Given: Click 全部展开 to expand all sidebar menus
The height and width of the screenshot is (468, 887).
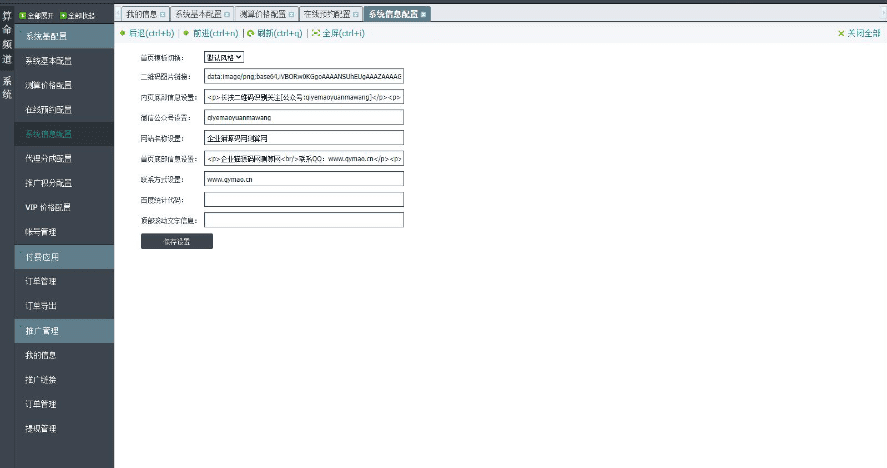Looking at the screenshot, I should point(35,15).
